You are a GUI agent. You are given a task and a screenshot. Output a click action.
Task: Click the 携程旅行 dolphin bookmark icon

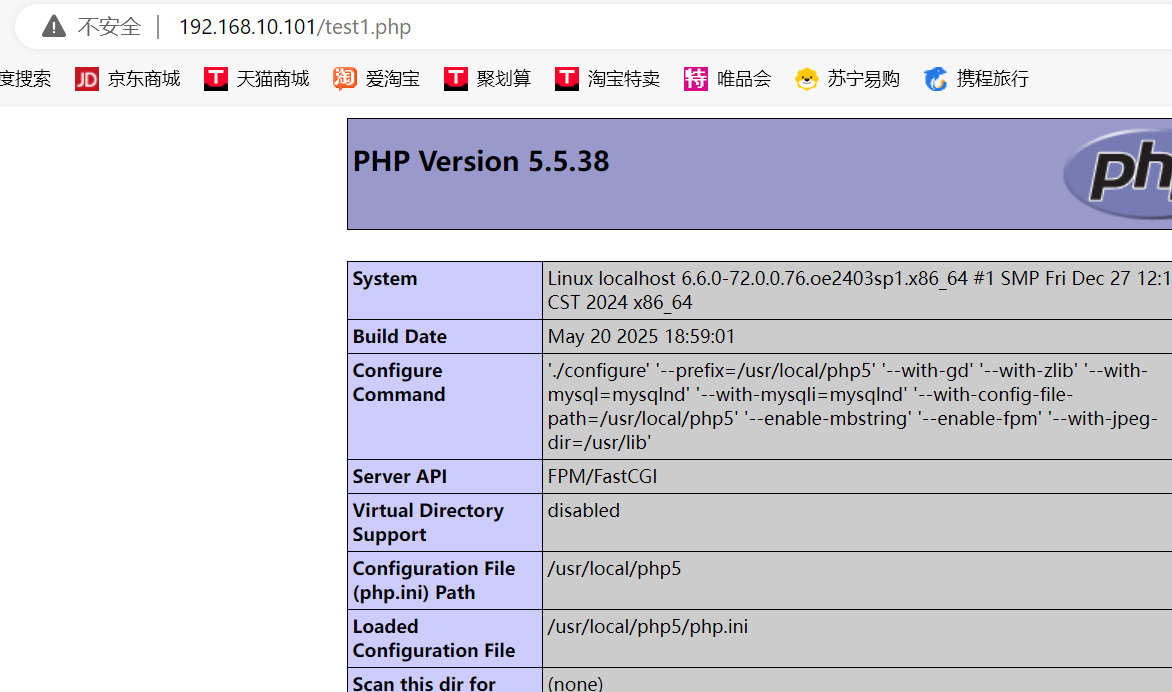[936, 78]
